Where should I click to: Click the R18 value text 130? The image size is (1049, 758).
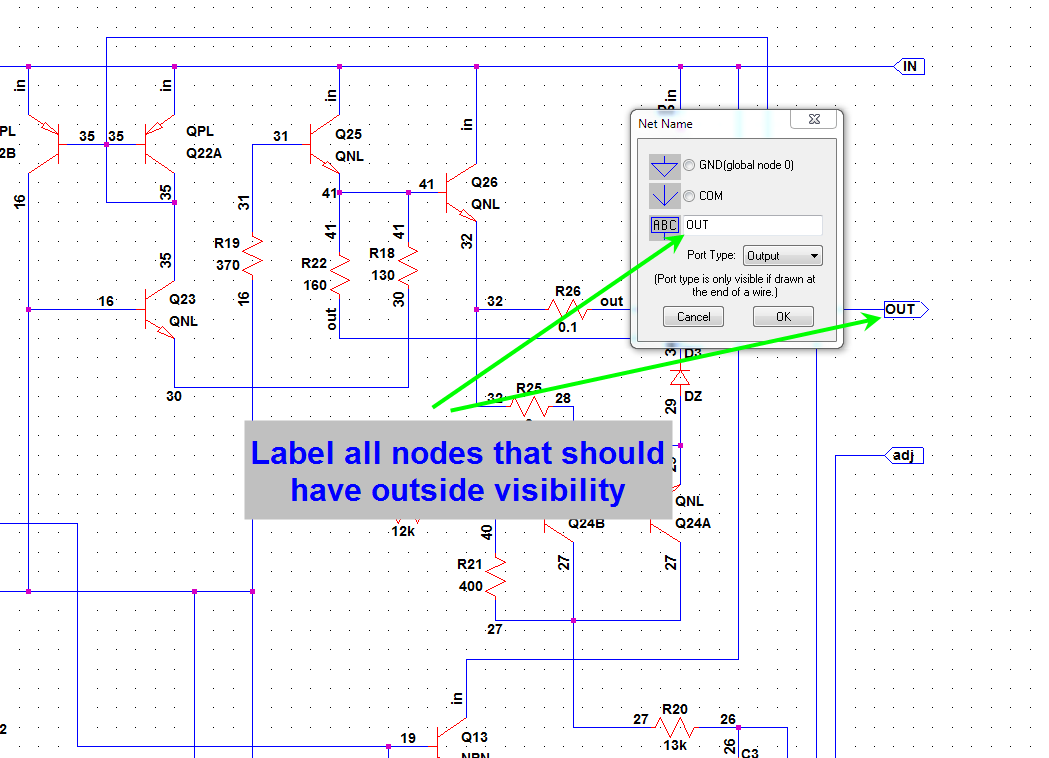(x=383, y=276)
